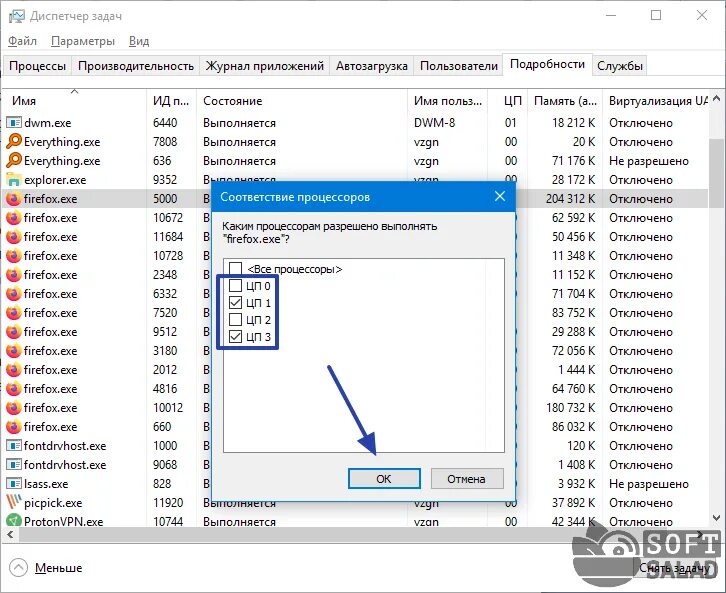Click the picpick.exe process icon
The width and height of the screenshot is (726, 593).
[x=14, y=502]
